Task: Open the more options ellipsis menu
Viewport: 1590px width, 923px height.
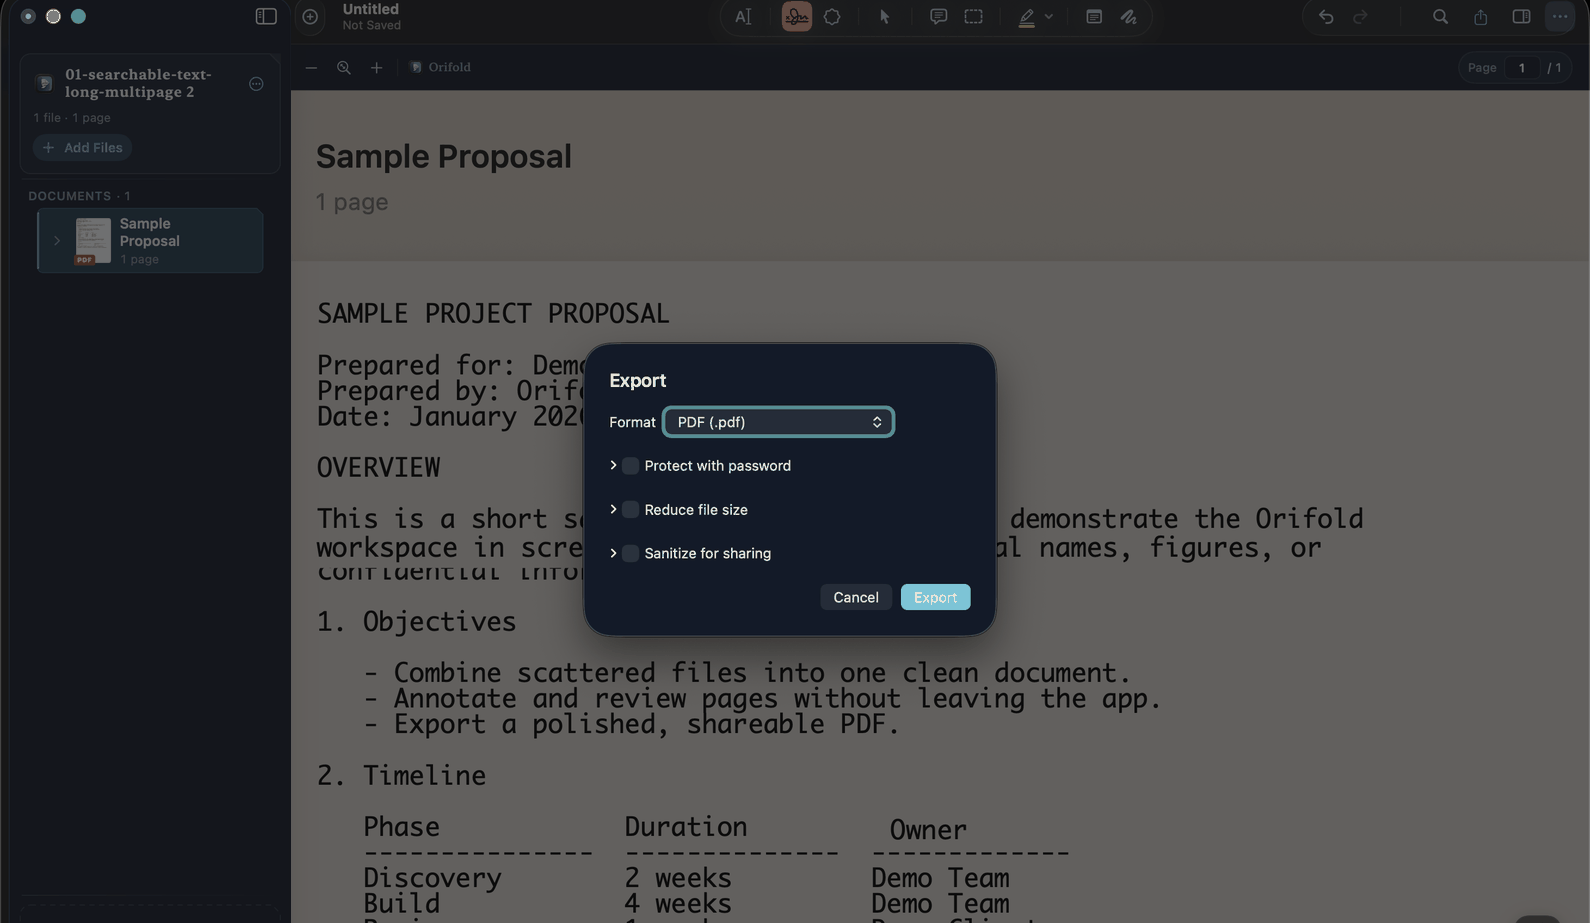Action: click(x=1560, y=17)
